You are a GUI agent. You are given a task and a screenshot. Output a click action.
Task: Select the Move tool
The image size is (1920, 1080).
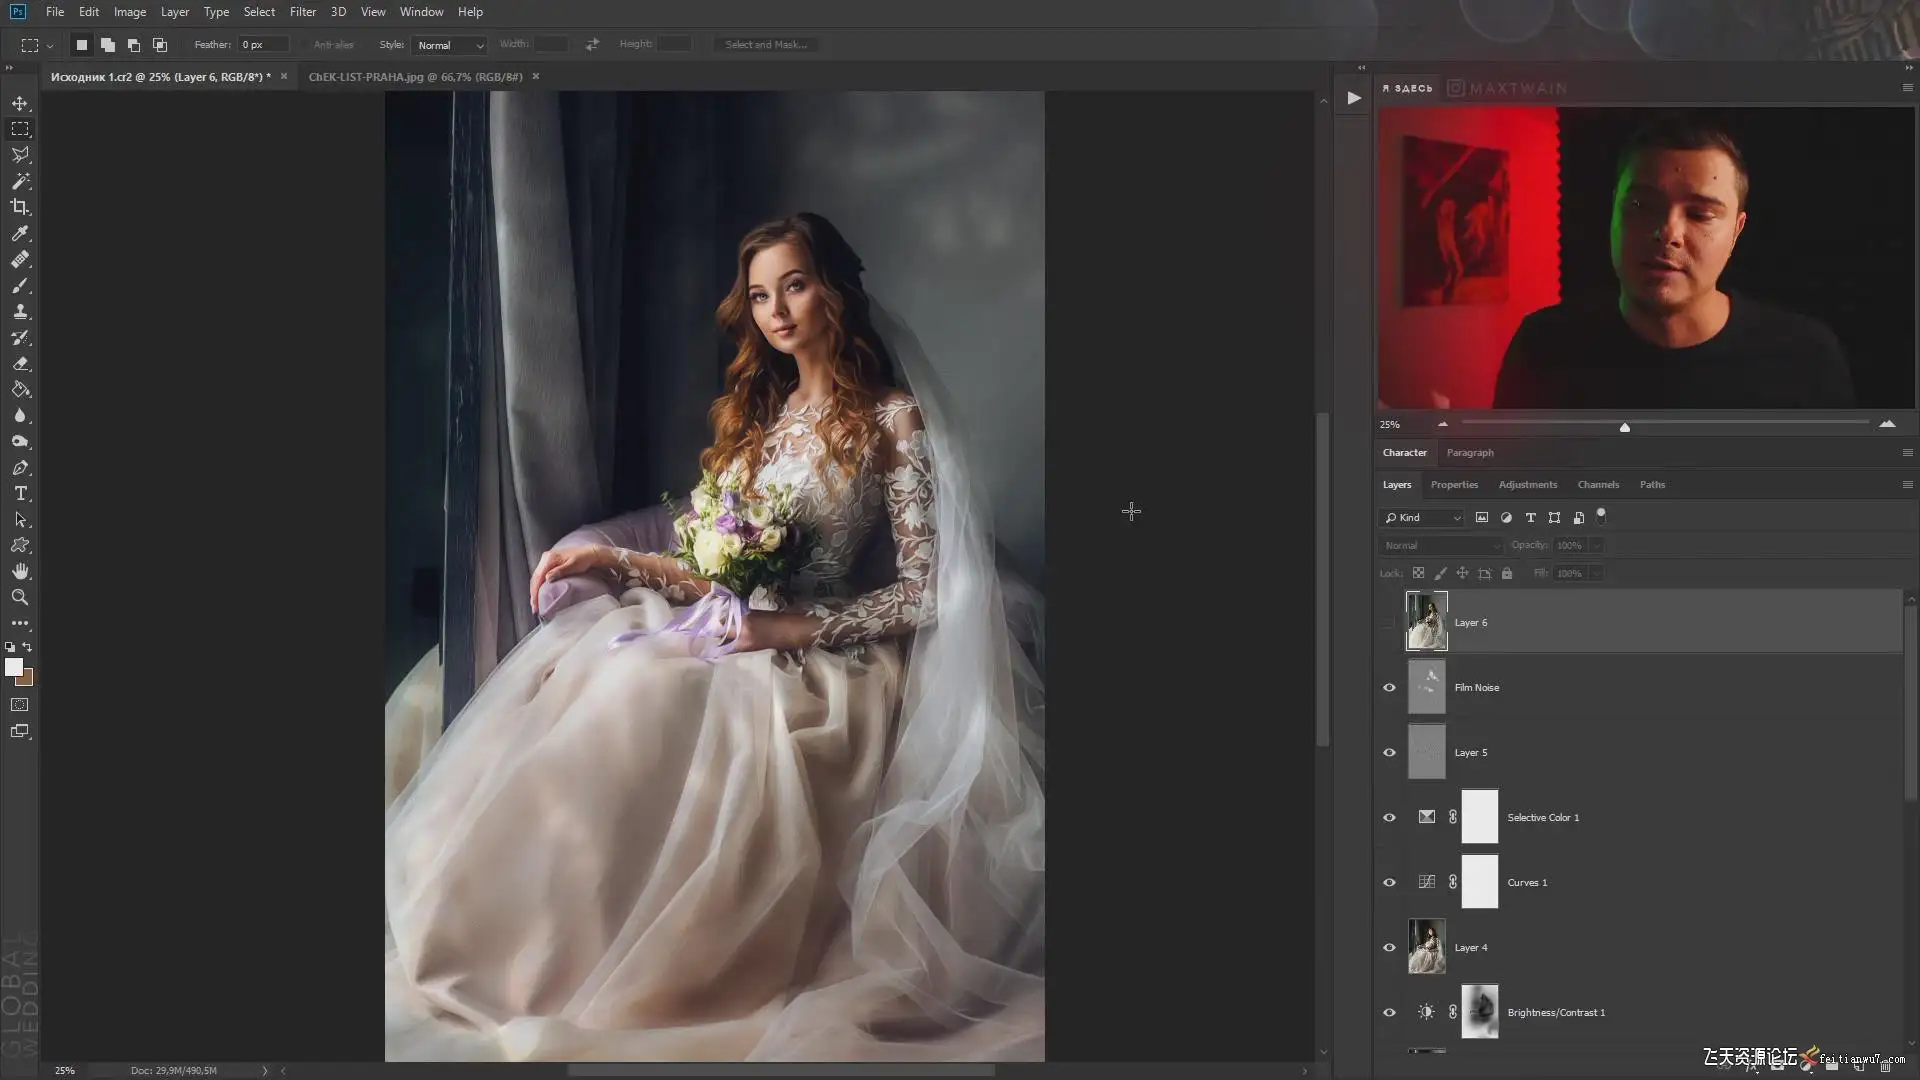[20, 103]
